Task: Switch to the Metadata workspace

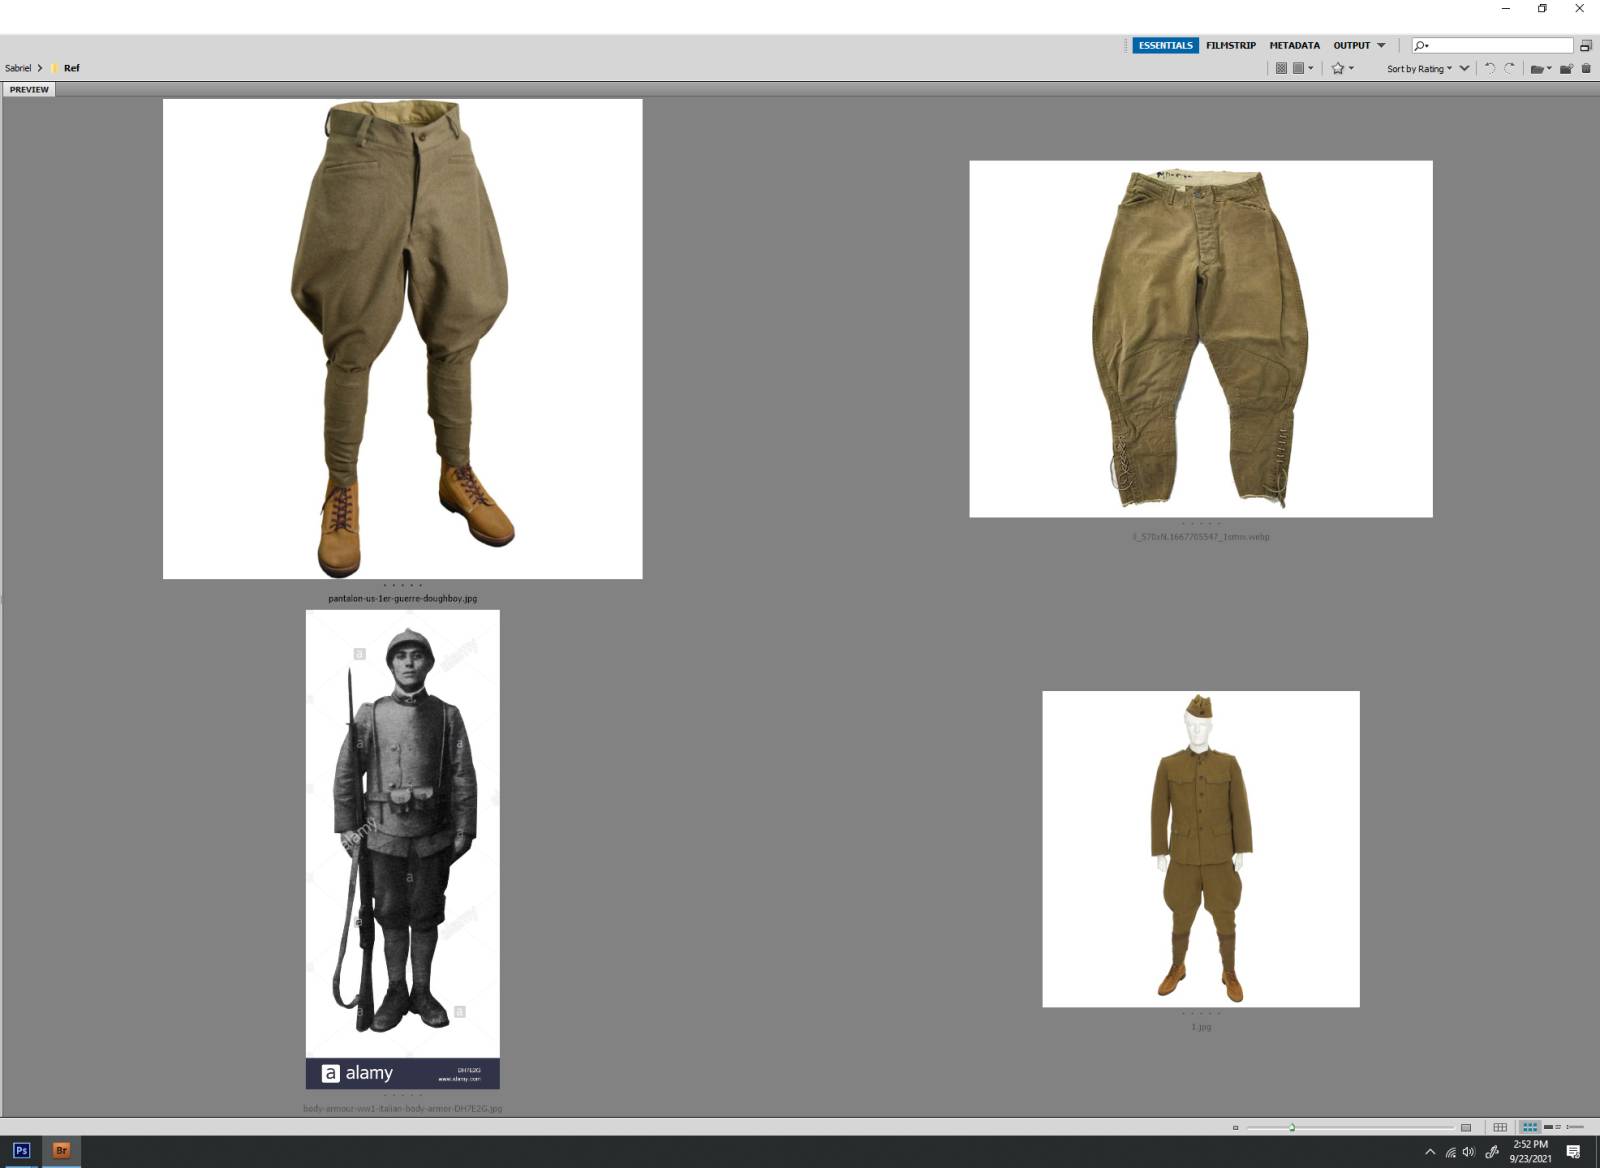Action: click(1294, 45)
